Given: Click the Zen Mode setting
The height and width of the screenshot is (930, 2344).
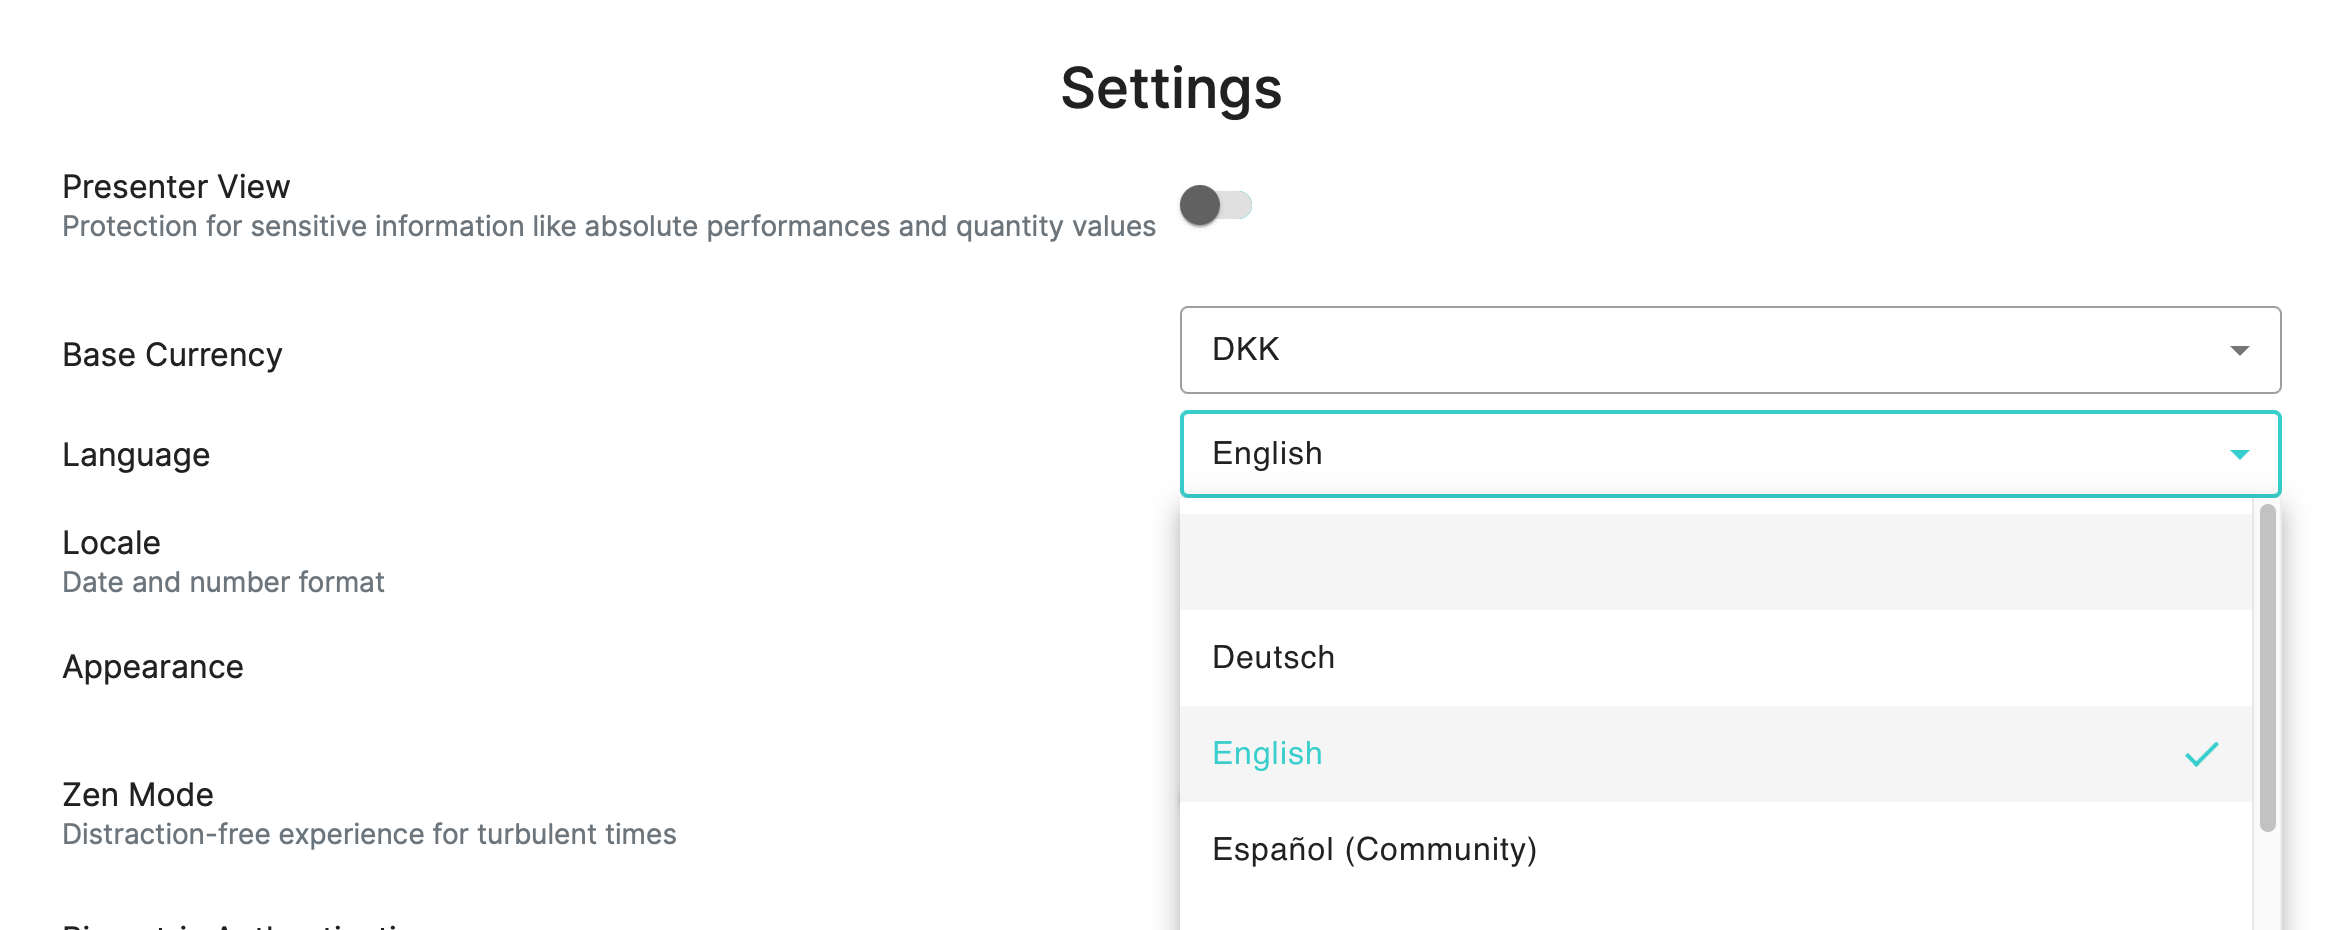Looking at the screenshot, I should 137,794.
